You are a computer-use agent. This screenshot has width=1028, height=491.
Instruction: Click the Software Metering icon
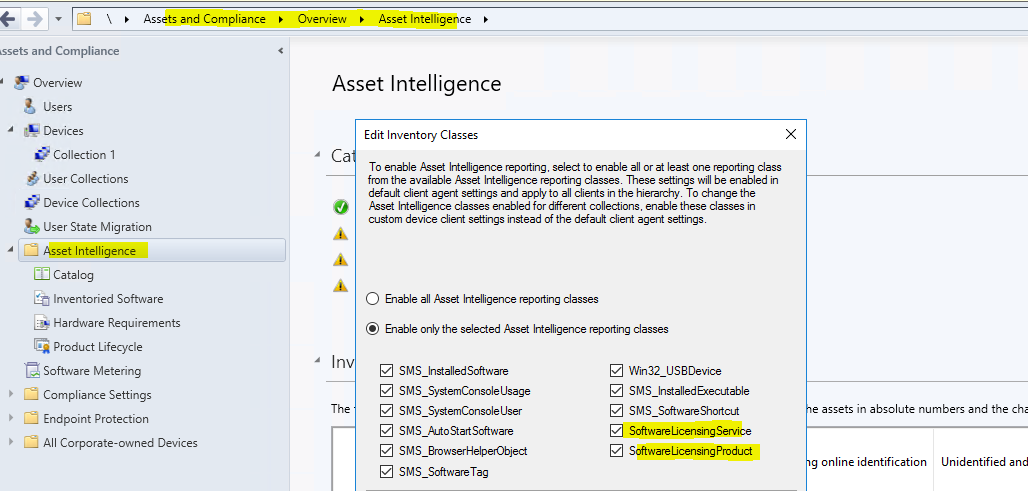pyautogui.click(x=31, y=370)
